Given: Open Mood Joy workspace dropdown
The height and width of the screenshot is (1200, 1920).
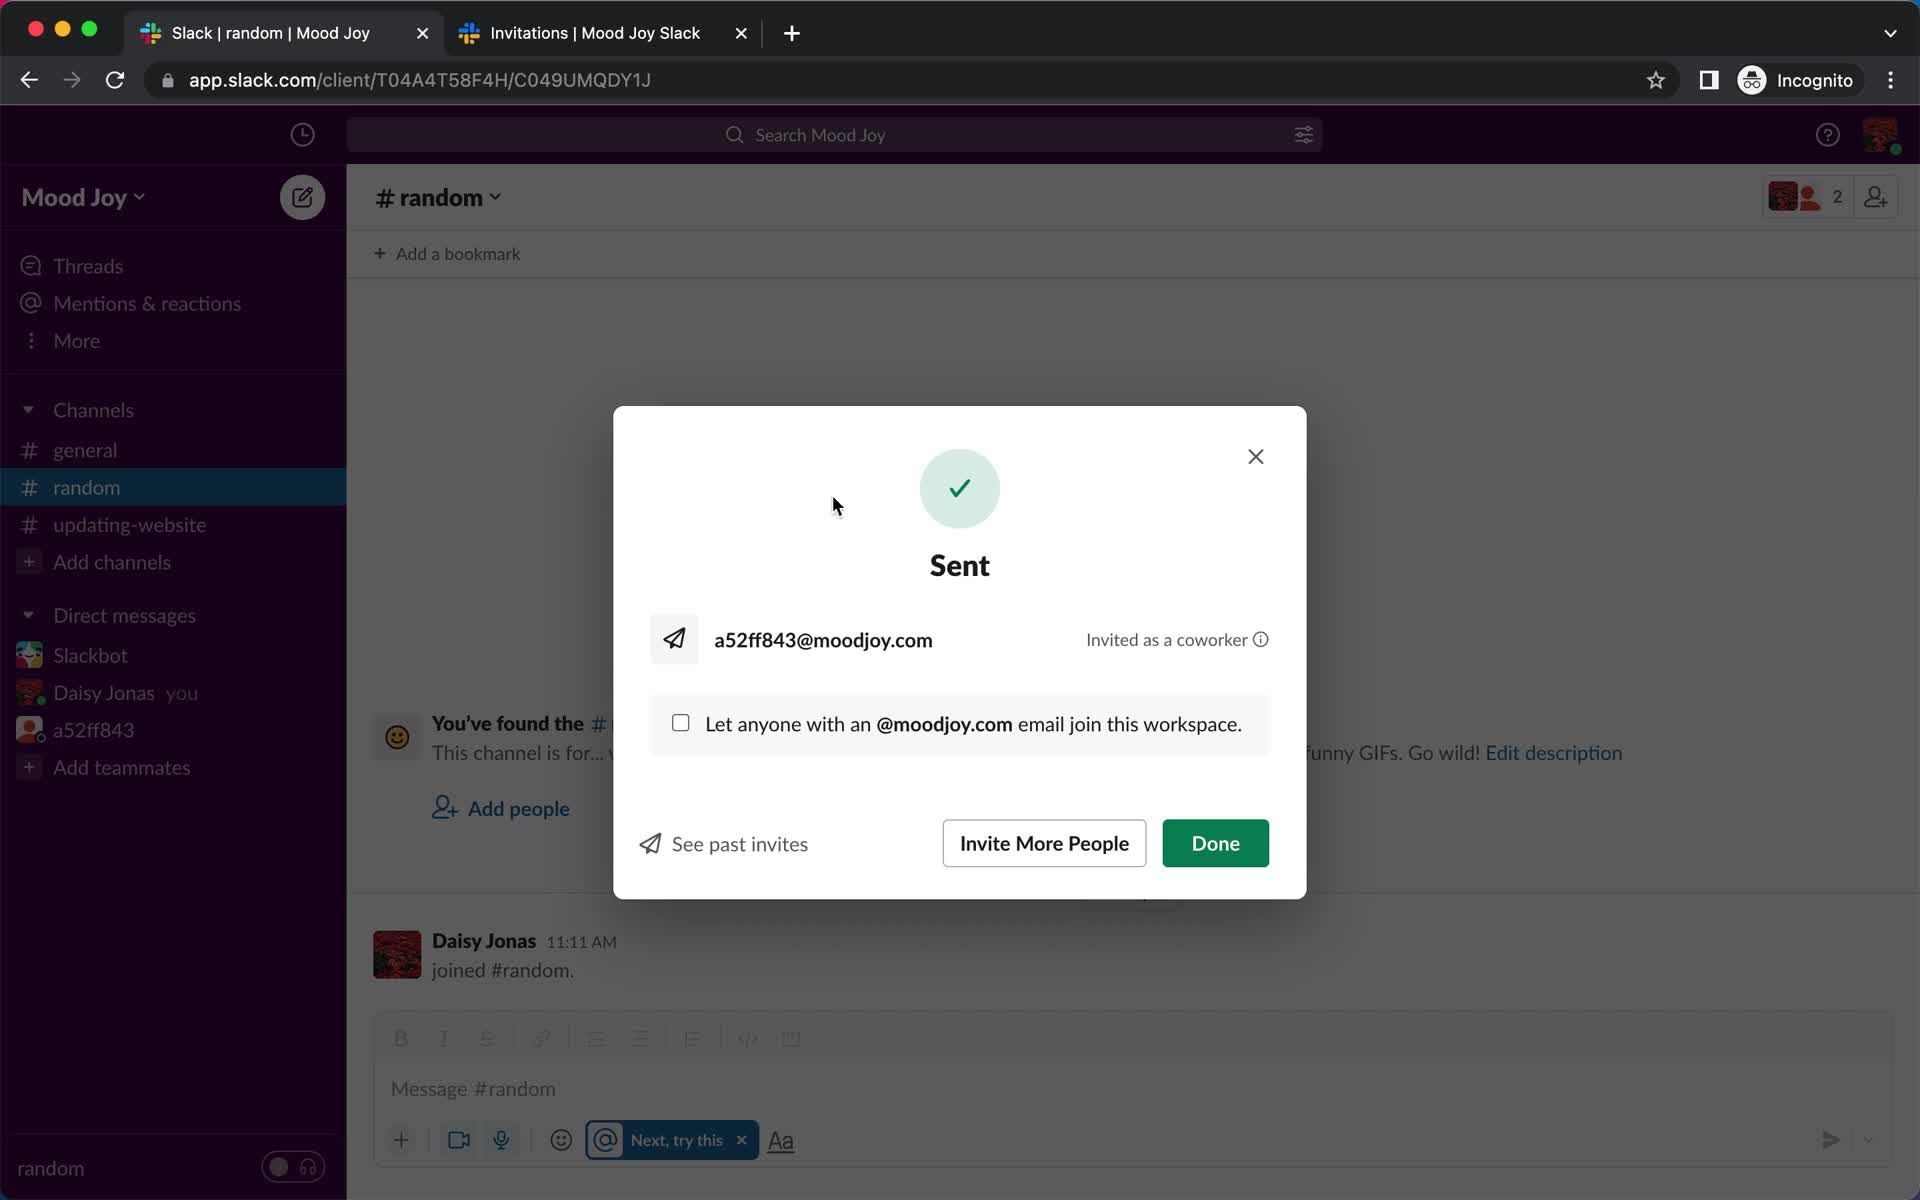Looking at the screenshot, I should [x=83, y=196].
